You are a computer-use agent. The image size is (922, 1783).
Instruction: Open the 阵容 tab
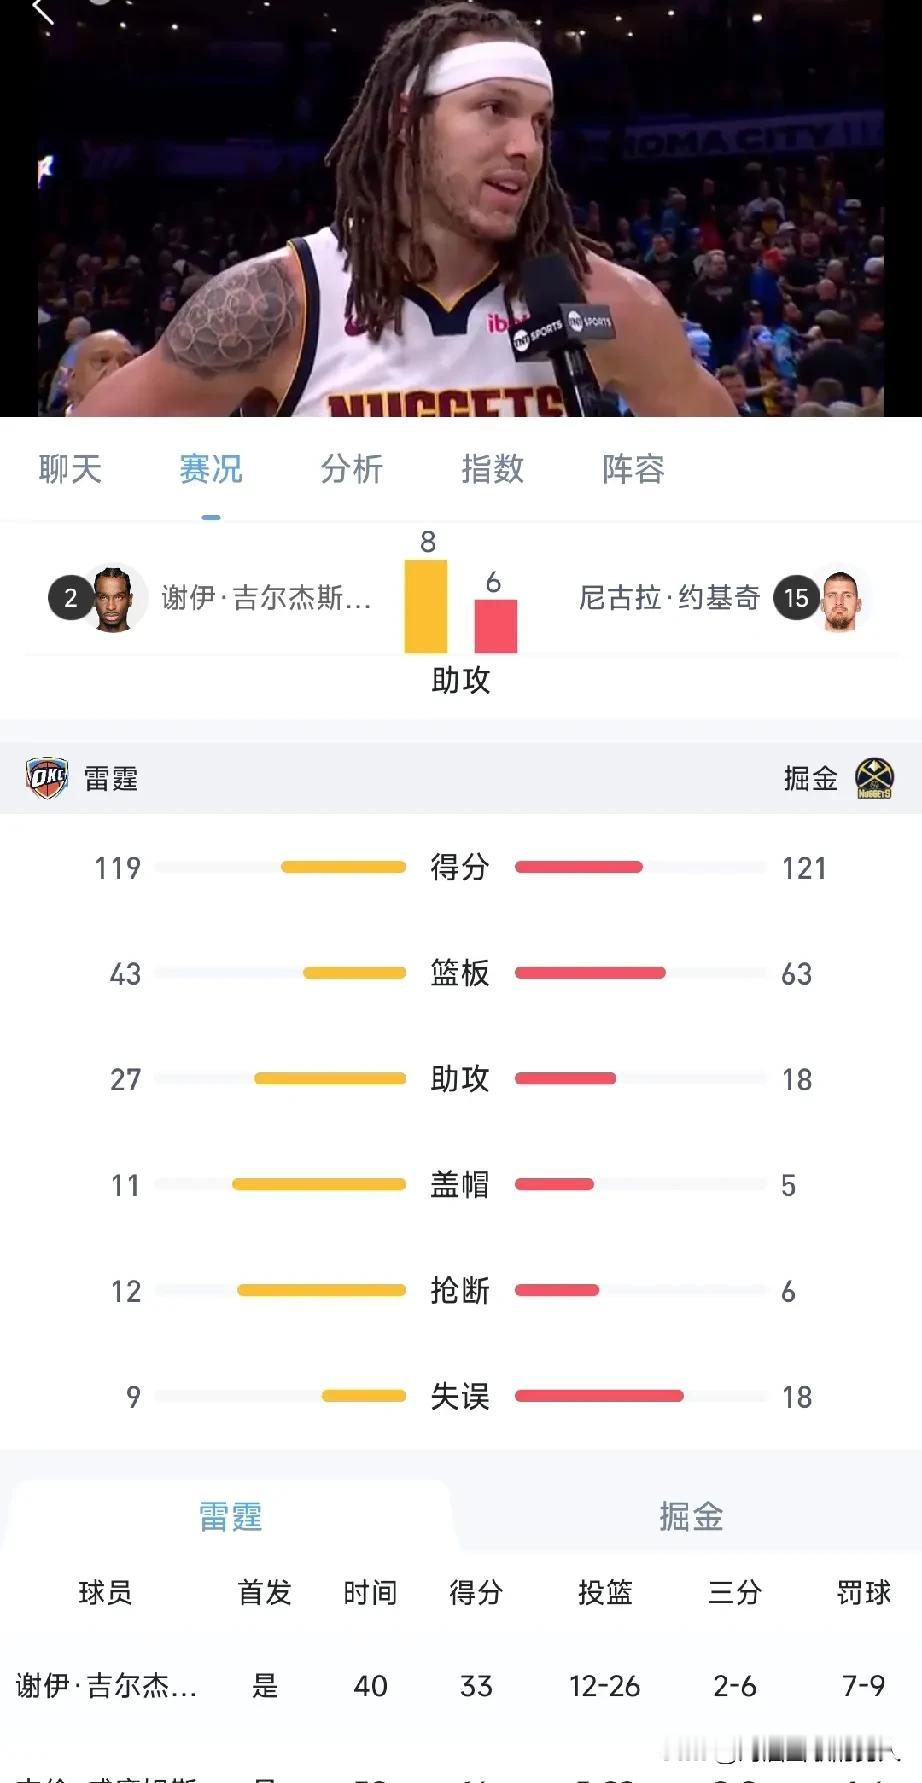[x=633, y=468]
